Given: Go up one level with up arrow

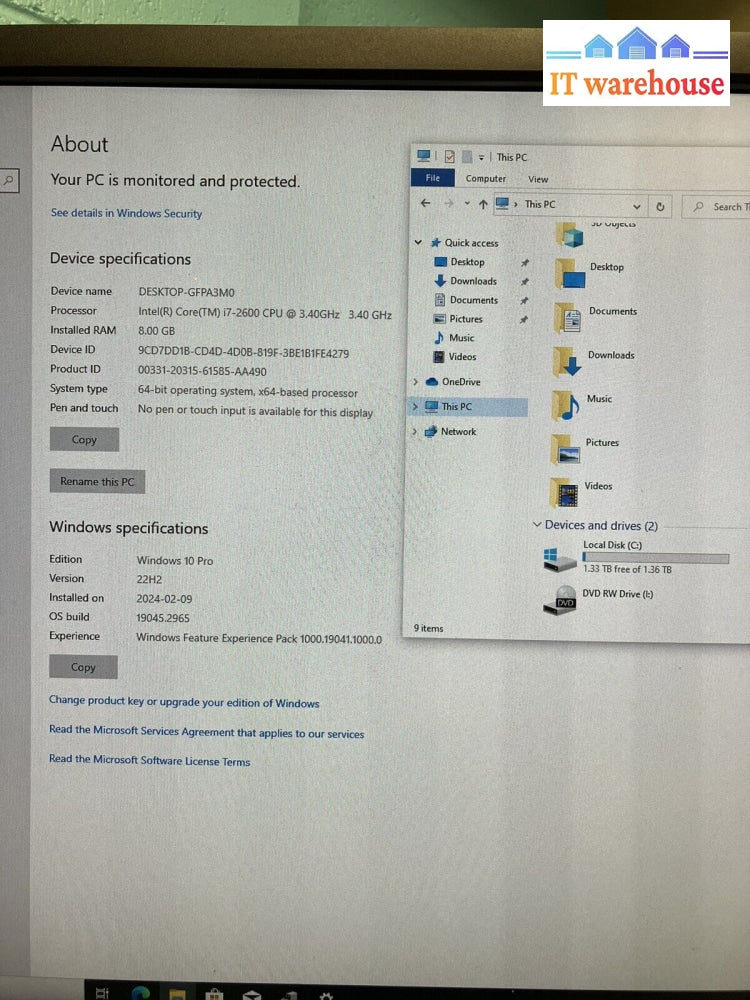Looking at the screenshot, I should [483, 204].
